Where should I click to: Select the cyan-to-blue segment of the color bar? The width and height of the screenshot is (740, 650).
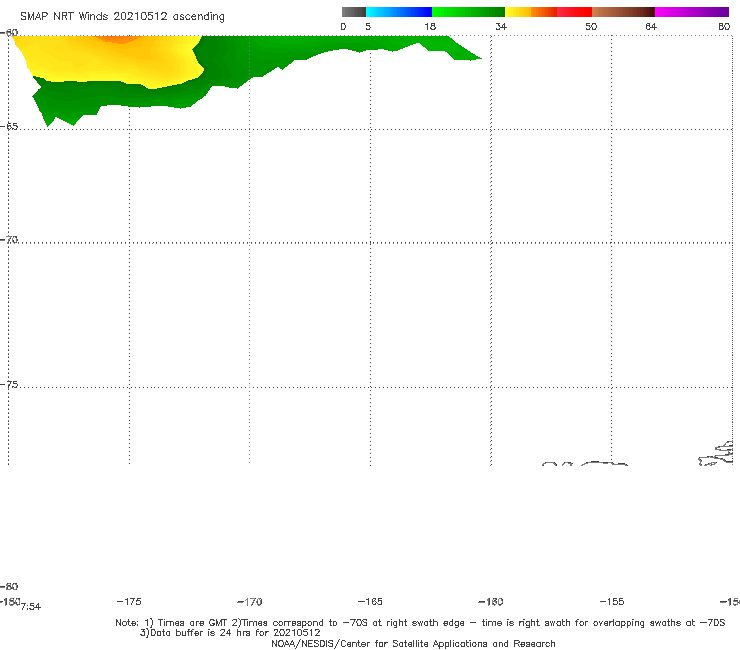click(x=399, y=12)
